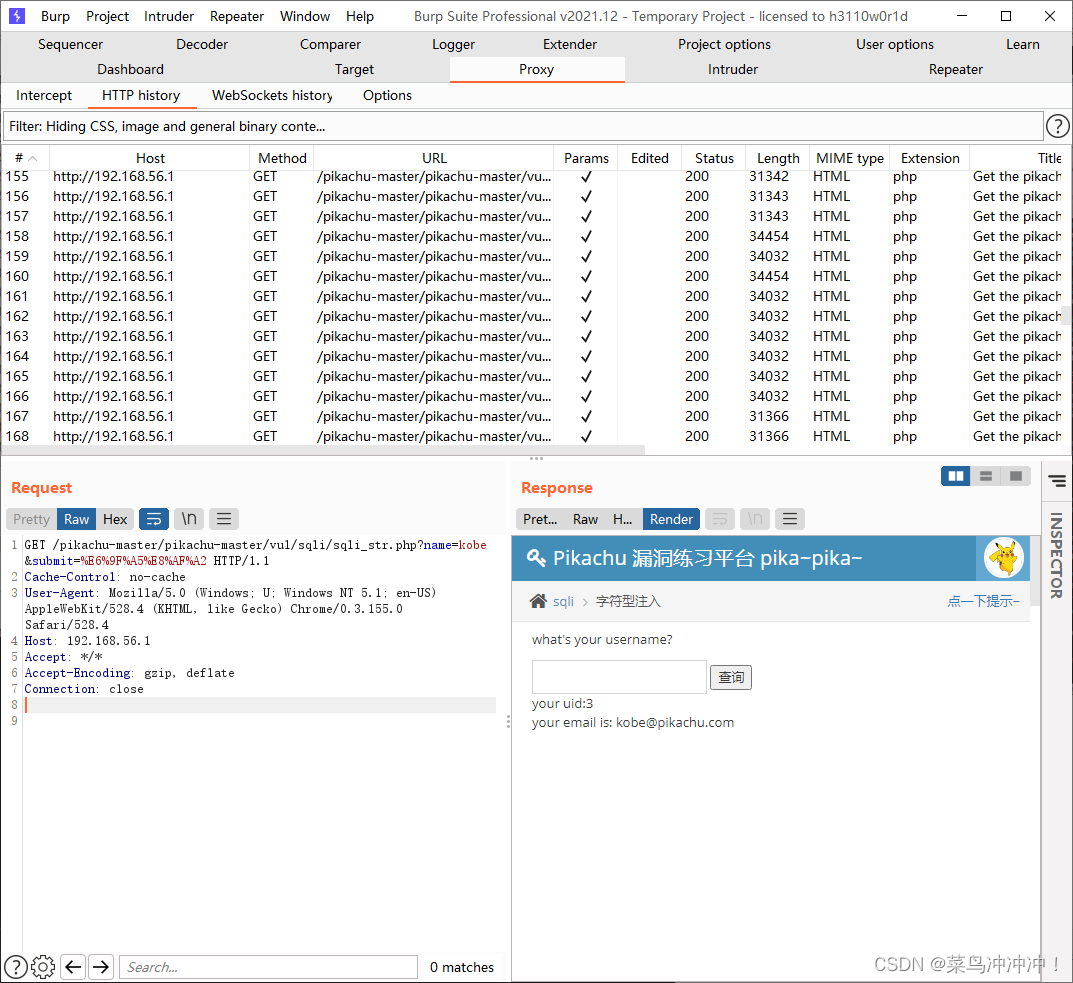Switch to the Sequencer tab
The width and height of the screenshot is (1073, 983).
[70, 44]
